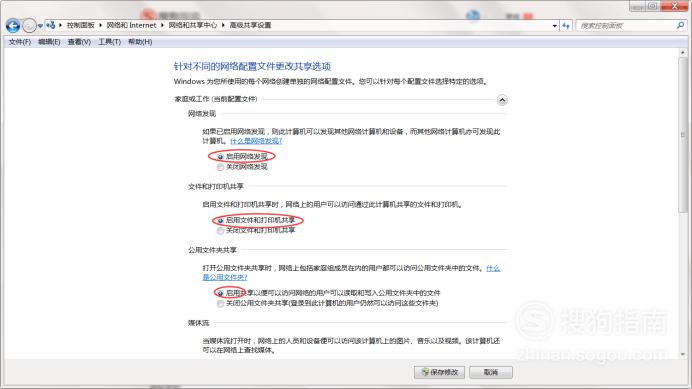Open the 什么是网络发现? help link
The image size is (692, 389).
(256, 141)
